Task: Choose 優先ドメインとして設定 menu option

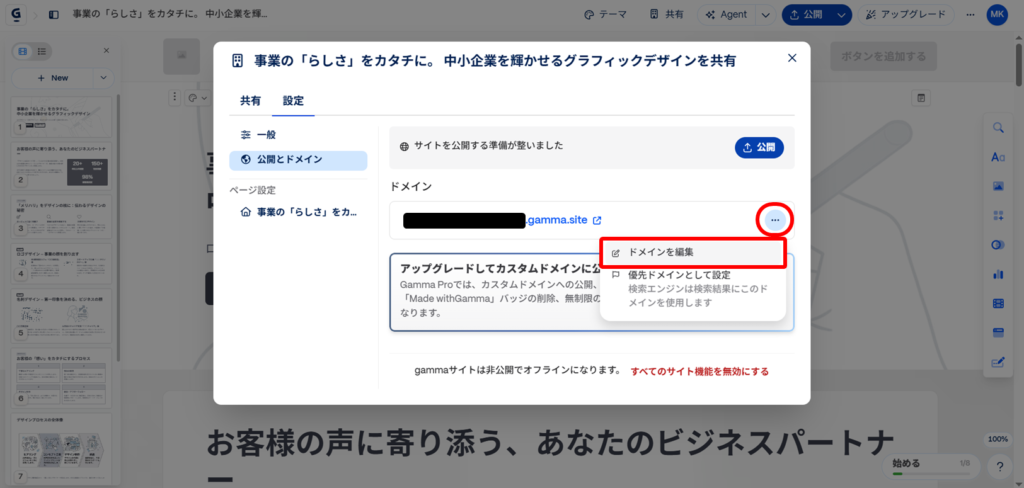Action: point(678,275)
